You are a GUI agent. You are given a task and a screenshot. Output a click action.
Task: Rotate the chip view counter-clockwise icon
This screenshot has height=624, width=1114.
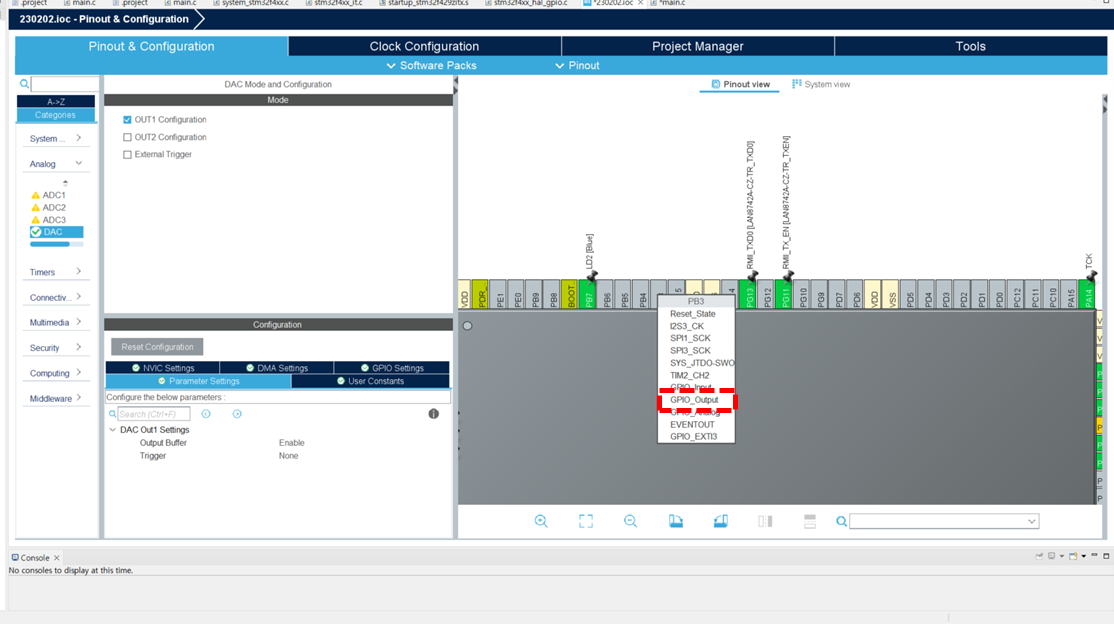[720, 521]
